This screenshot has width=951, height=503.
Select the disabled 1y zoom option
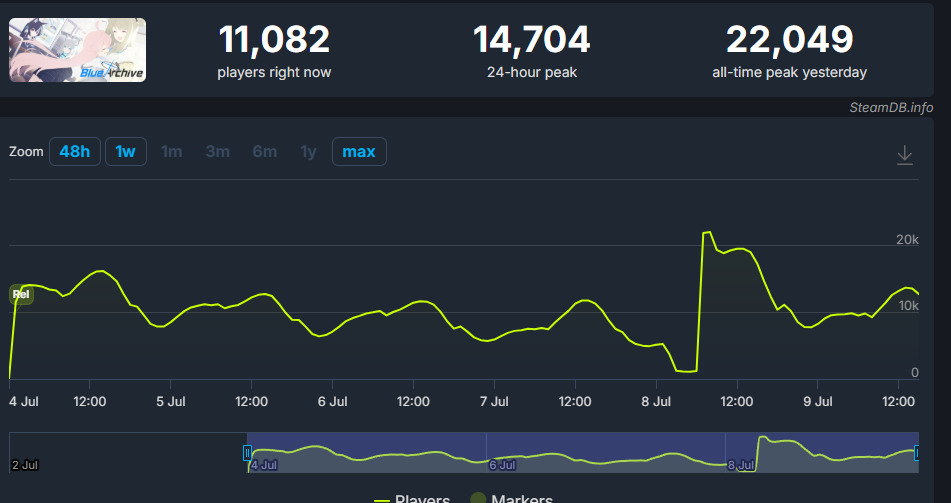[309, 152]
